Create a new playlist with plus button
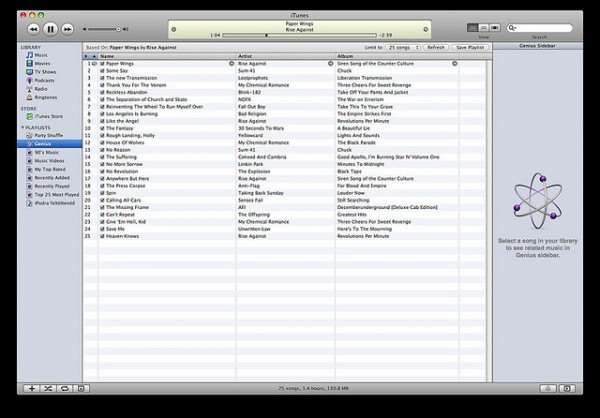This screenshot has width=600, height=418. [32, 389]
